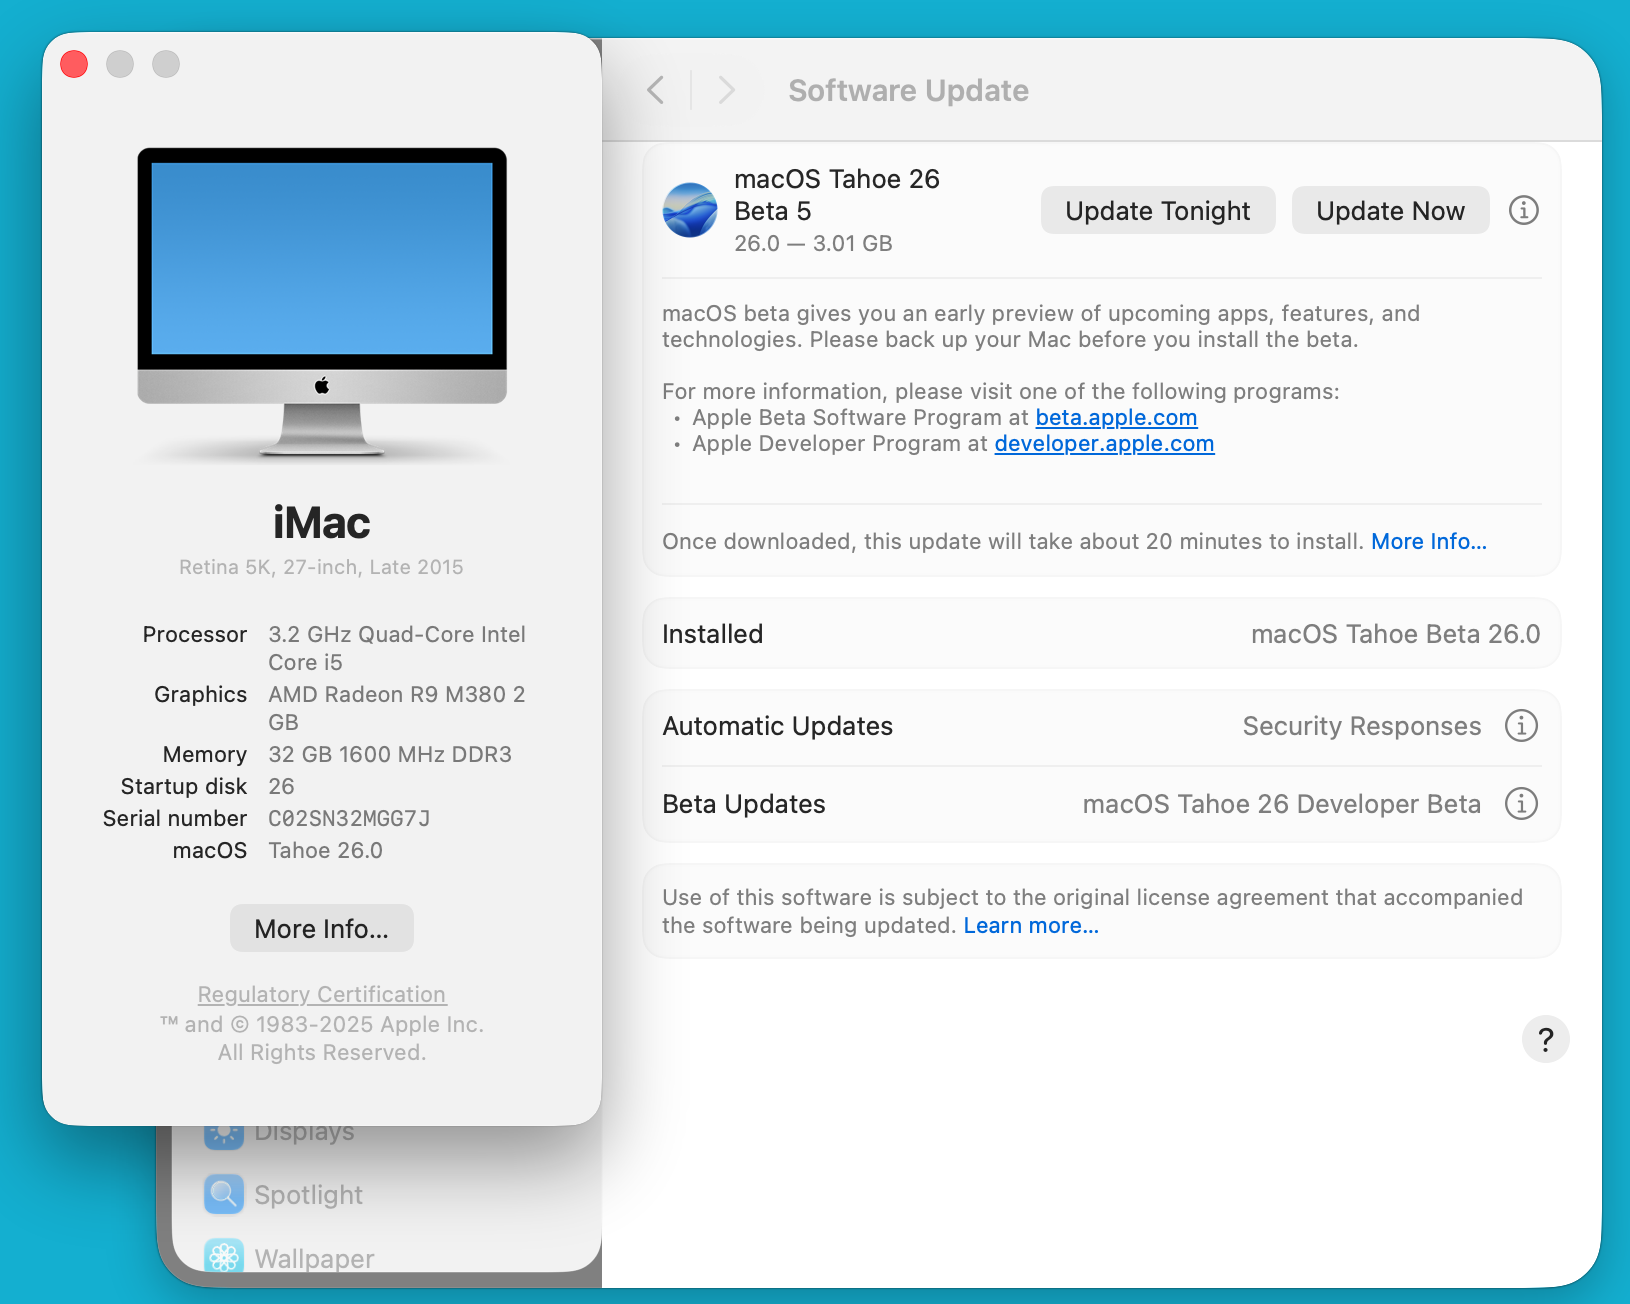Click the 26.0 — 3.01 GB size text
The width and height of the screenshot is (1630, 1304).
(x=813, y=244)
